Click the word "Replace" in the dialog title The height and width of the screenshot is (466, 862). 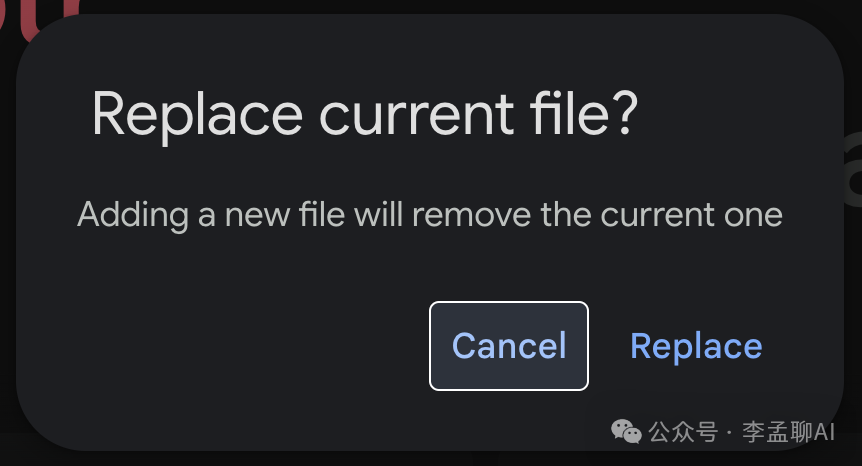pos(196,114)
